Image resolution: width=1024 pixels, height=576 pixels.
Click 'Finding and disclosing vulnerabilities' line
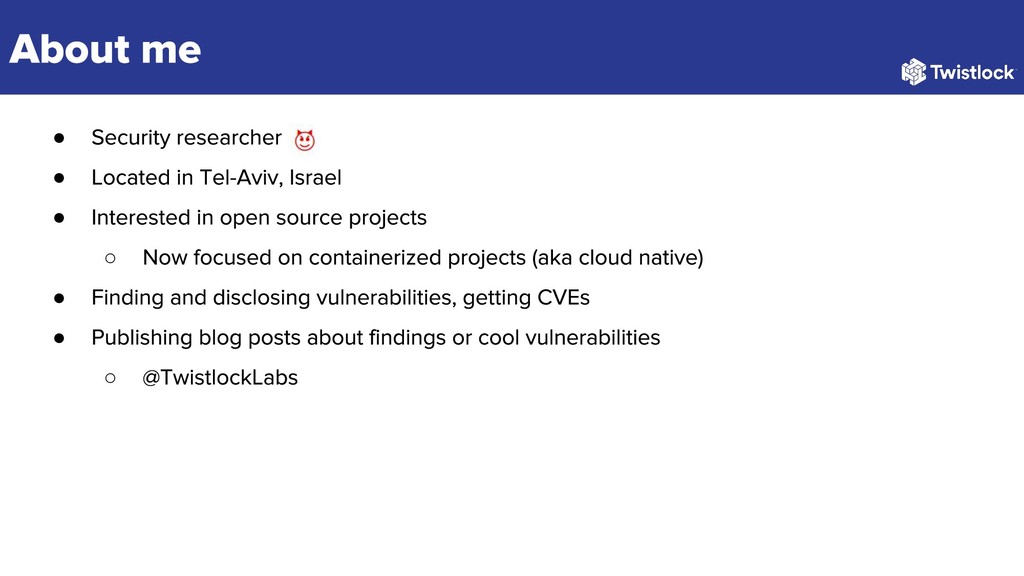pyautogui.click(x=340, y=298)
